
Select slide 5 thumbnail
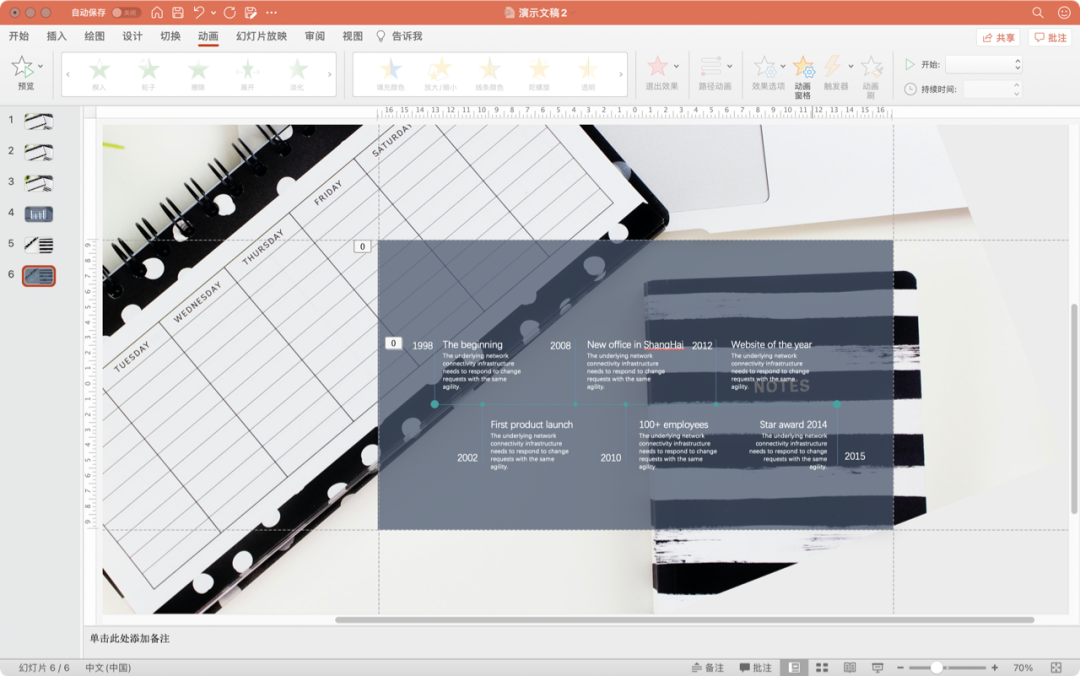(x=39, y=245)
